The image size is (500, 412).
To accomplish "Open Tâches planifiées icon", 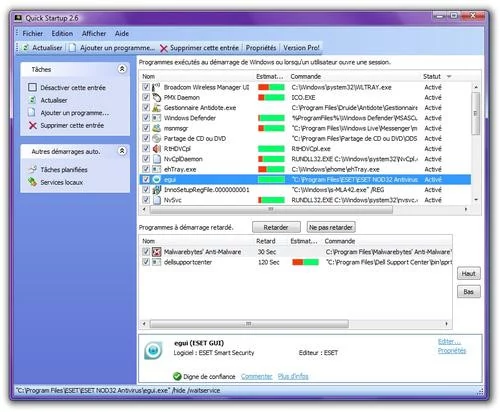I will pos(32,169).
